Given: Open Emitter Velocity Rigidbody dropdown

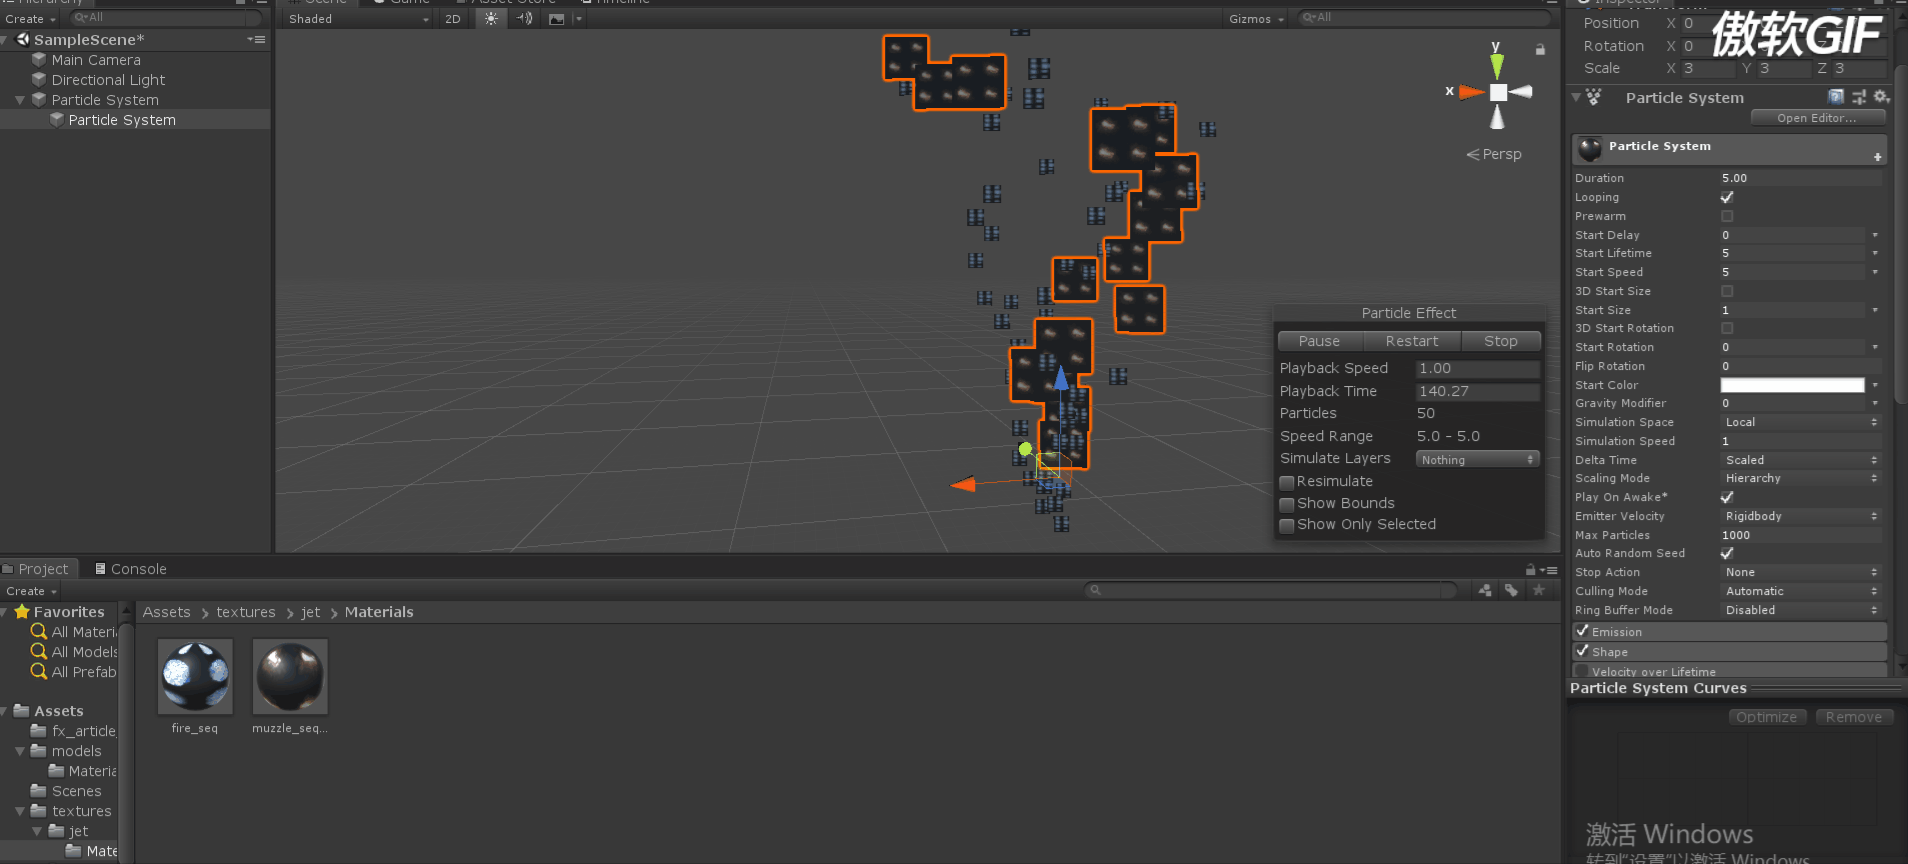Looking at the screenshot, I should 1801,516.
